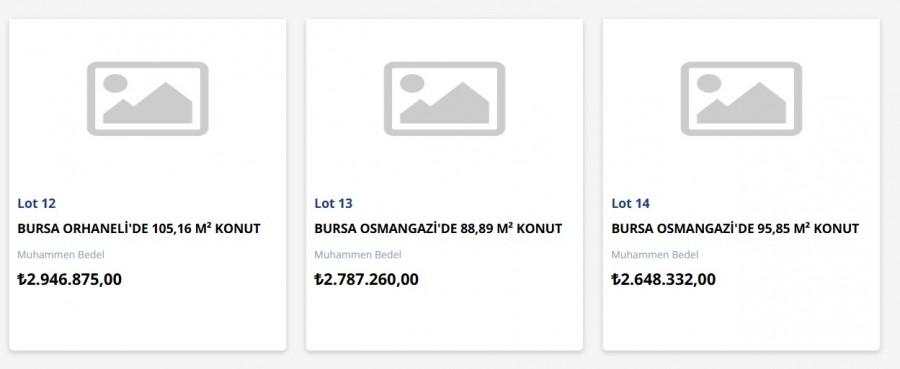Open the Lot 12 placeholder image

[148, 99]
